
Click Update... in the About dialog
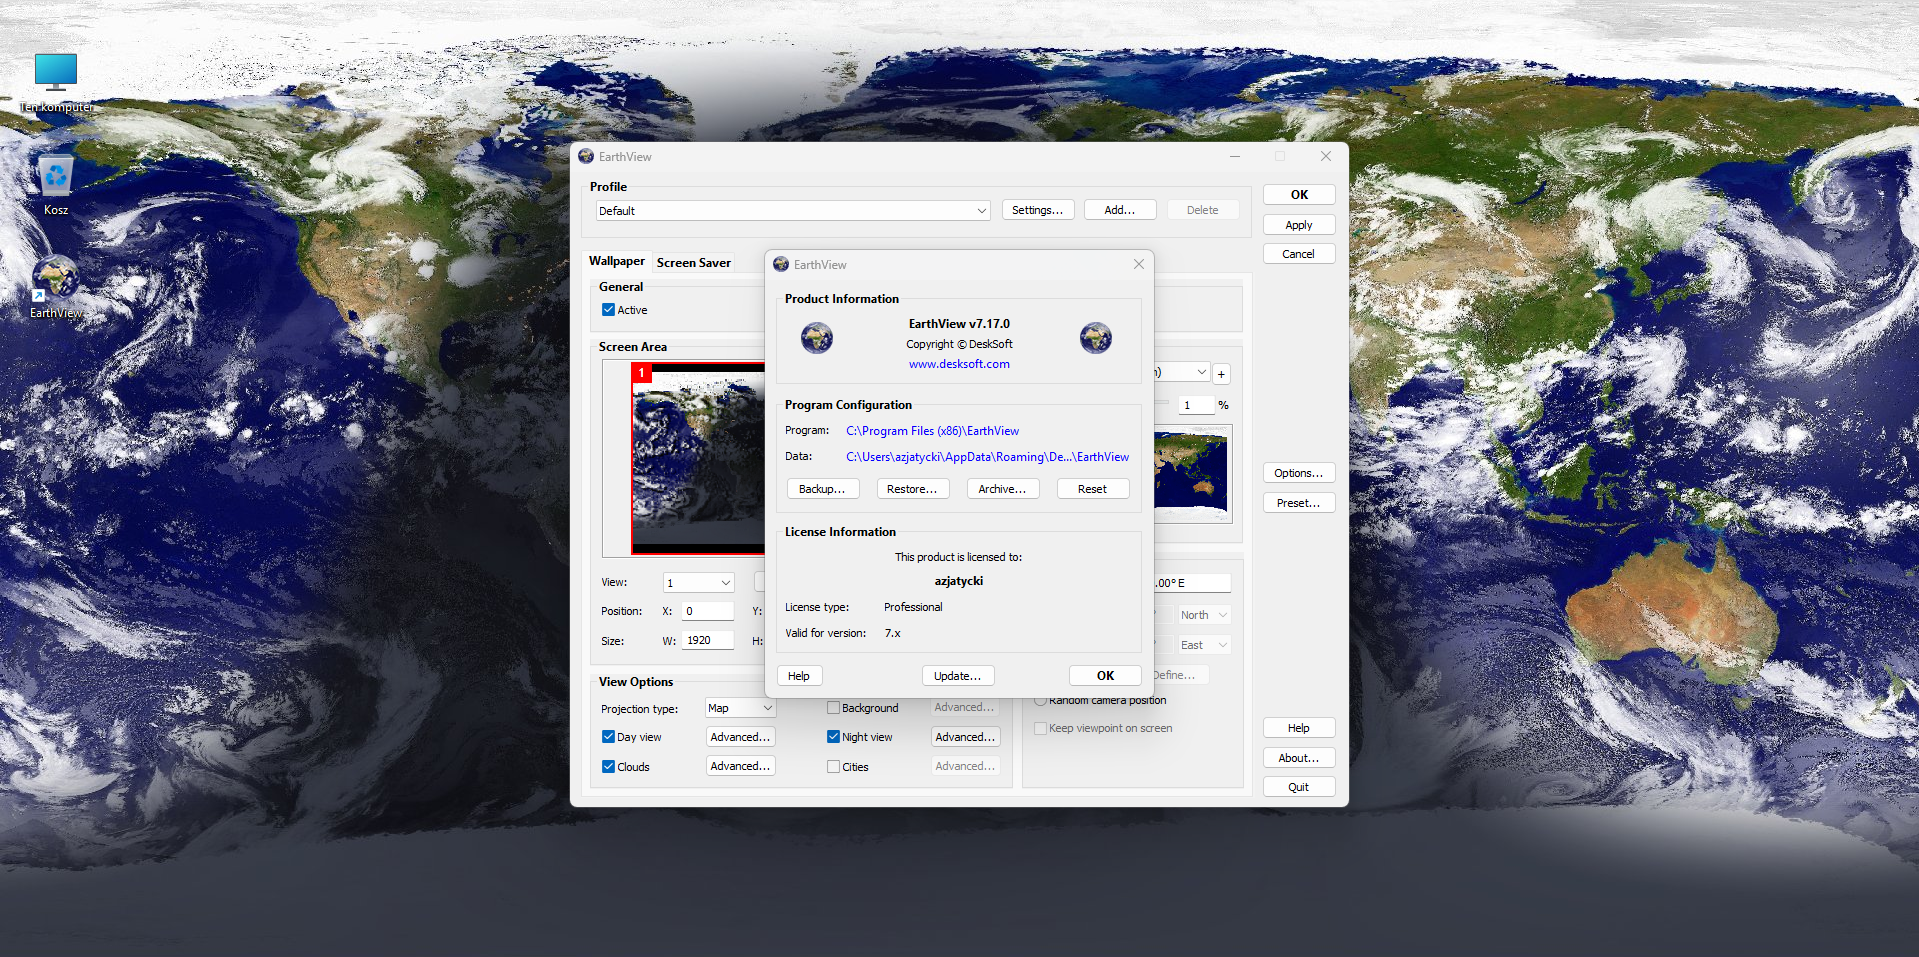958,676
